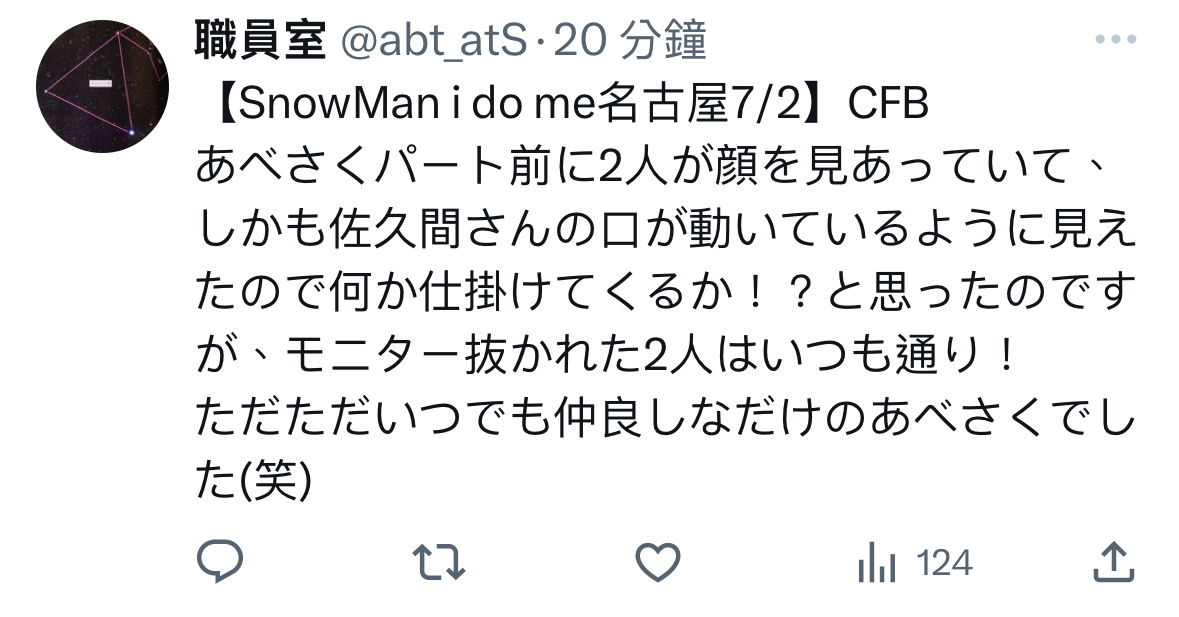The image size is (1179, 617).
Task: Visit the 職員室 display name profile link
Action: click(x=260, y=40)
